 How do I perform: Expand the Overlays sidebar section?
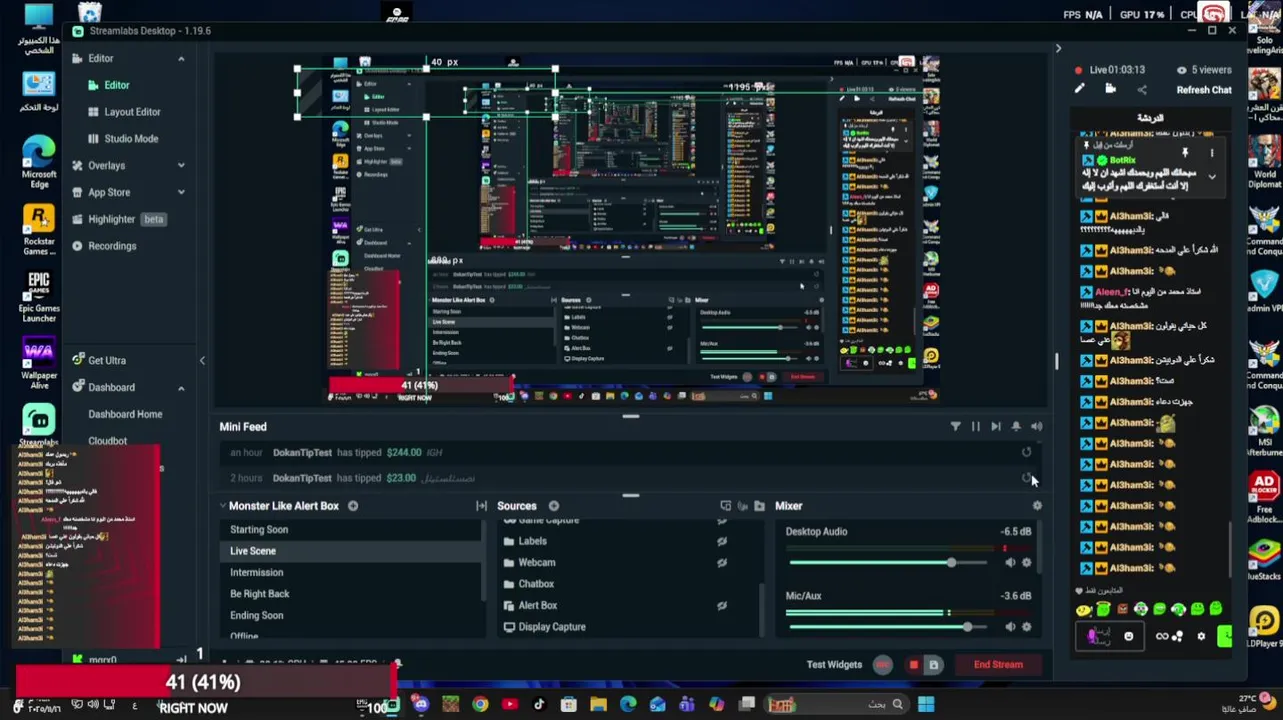pyautogui.click(x=181, y=165)
